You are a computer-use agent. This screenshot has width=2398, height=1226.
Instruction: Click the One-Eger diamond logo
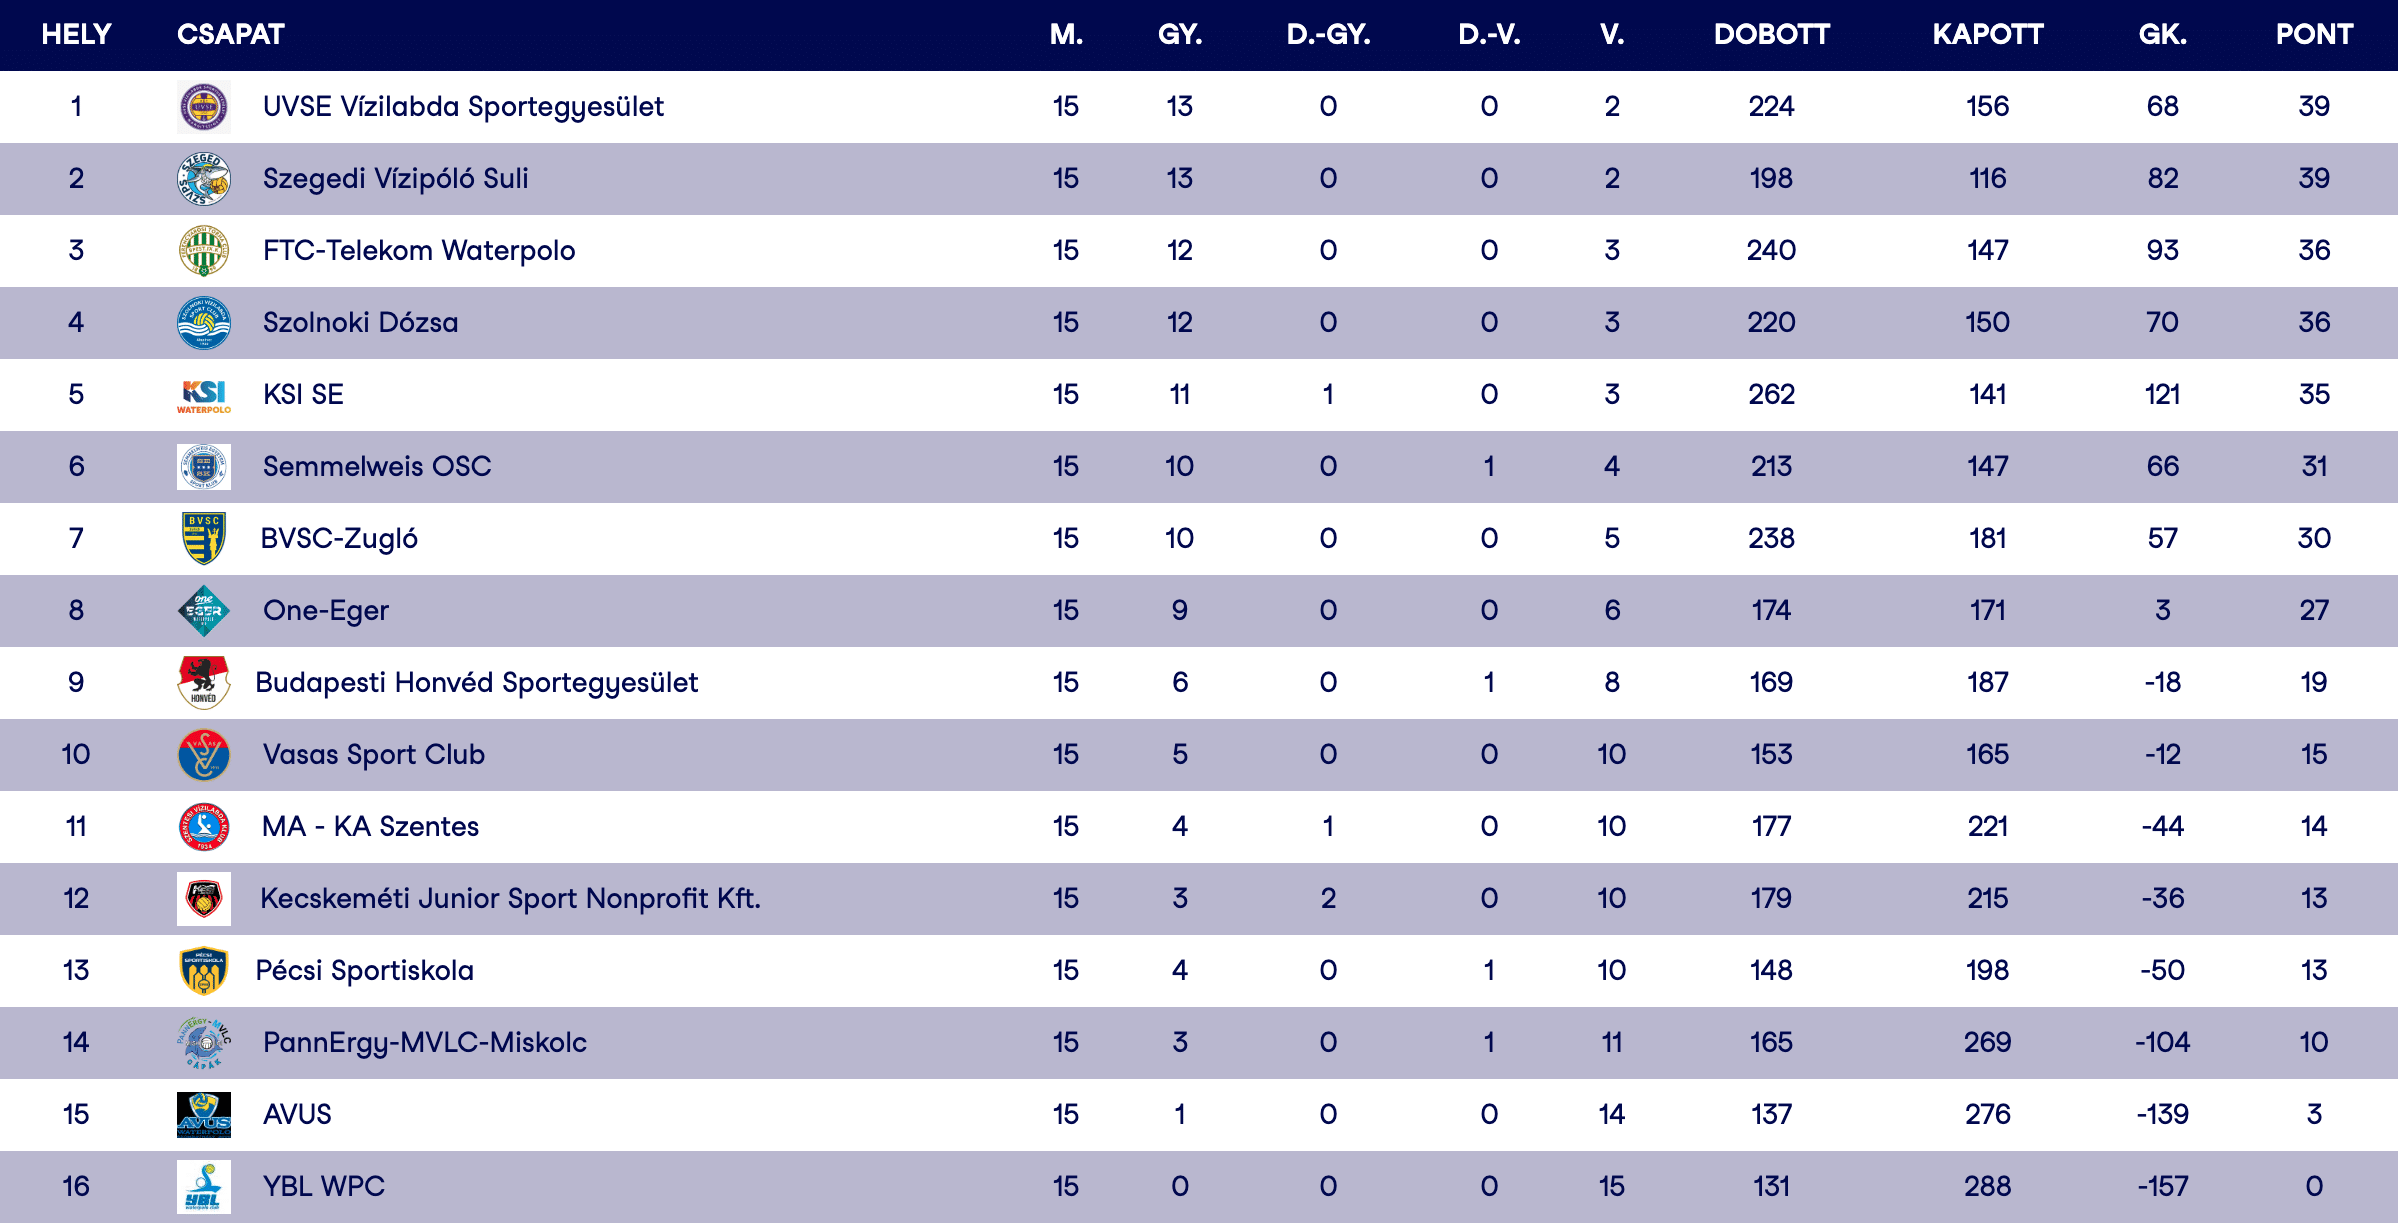[203, 611]
